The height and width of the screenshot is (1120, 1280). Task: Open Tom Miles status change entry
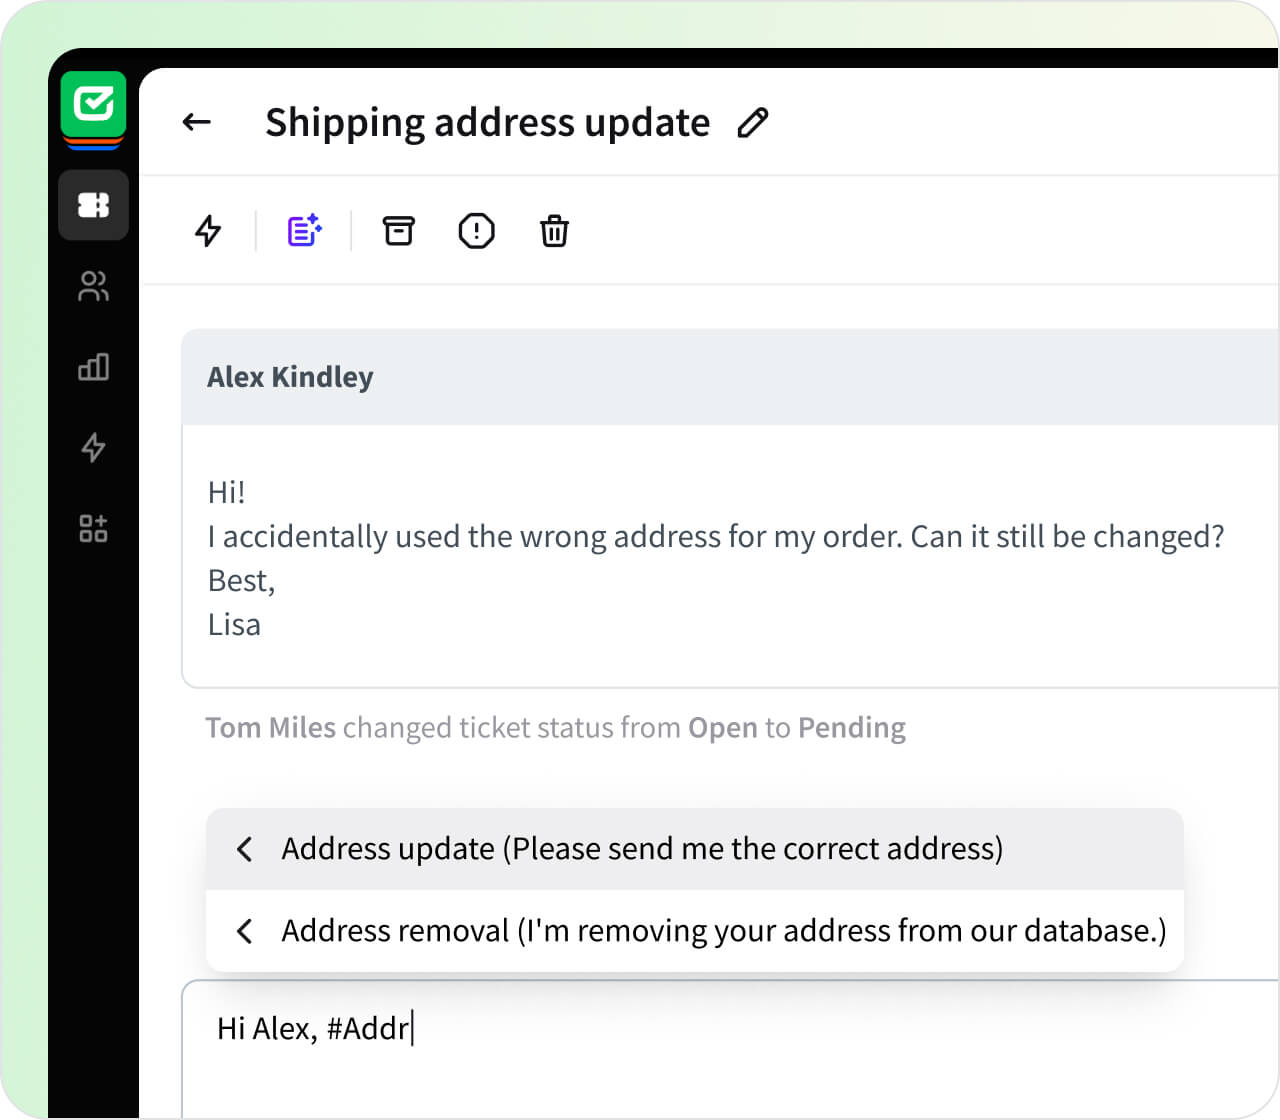[555, 727]
